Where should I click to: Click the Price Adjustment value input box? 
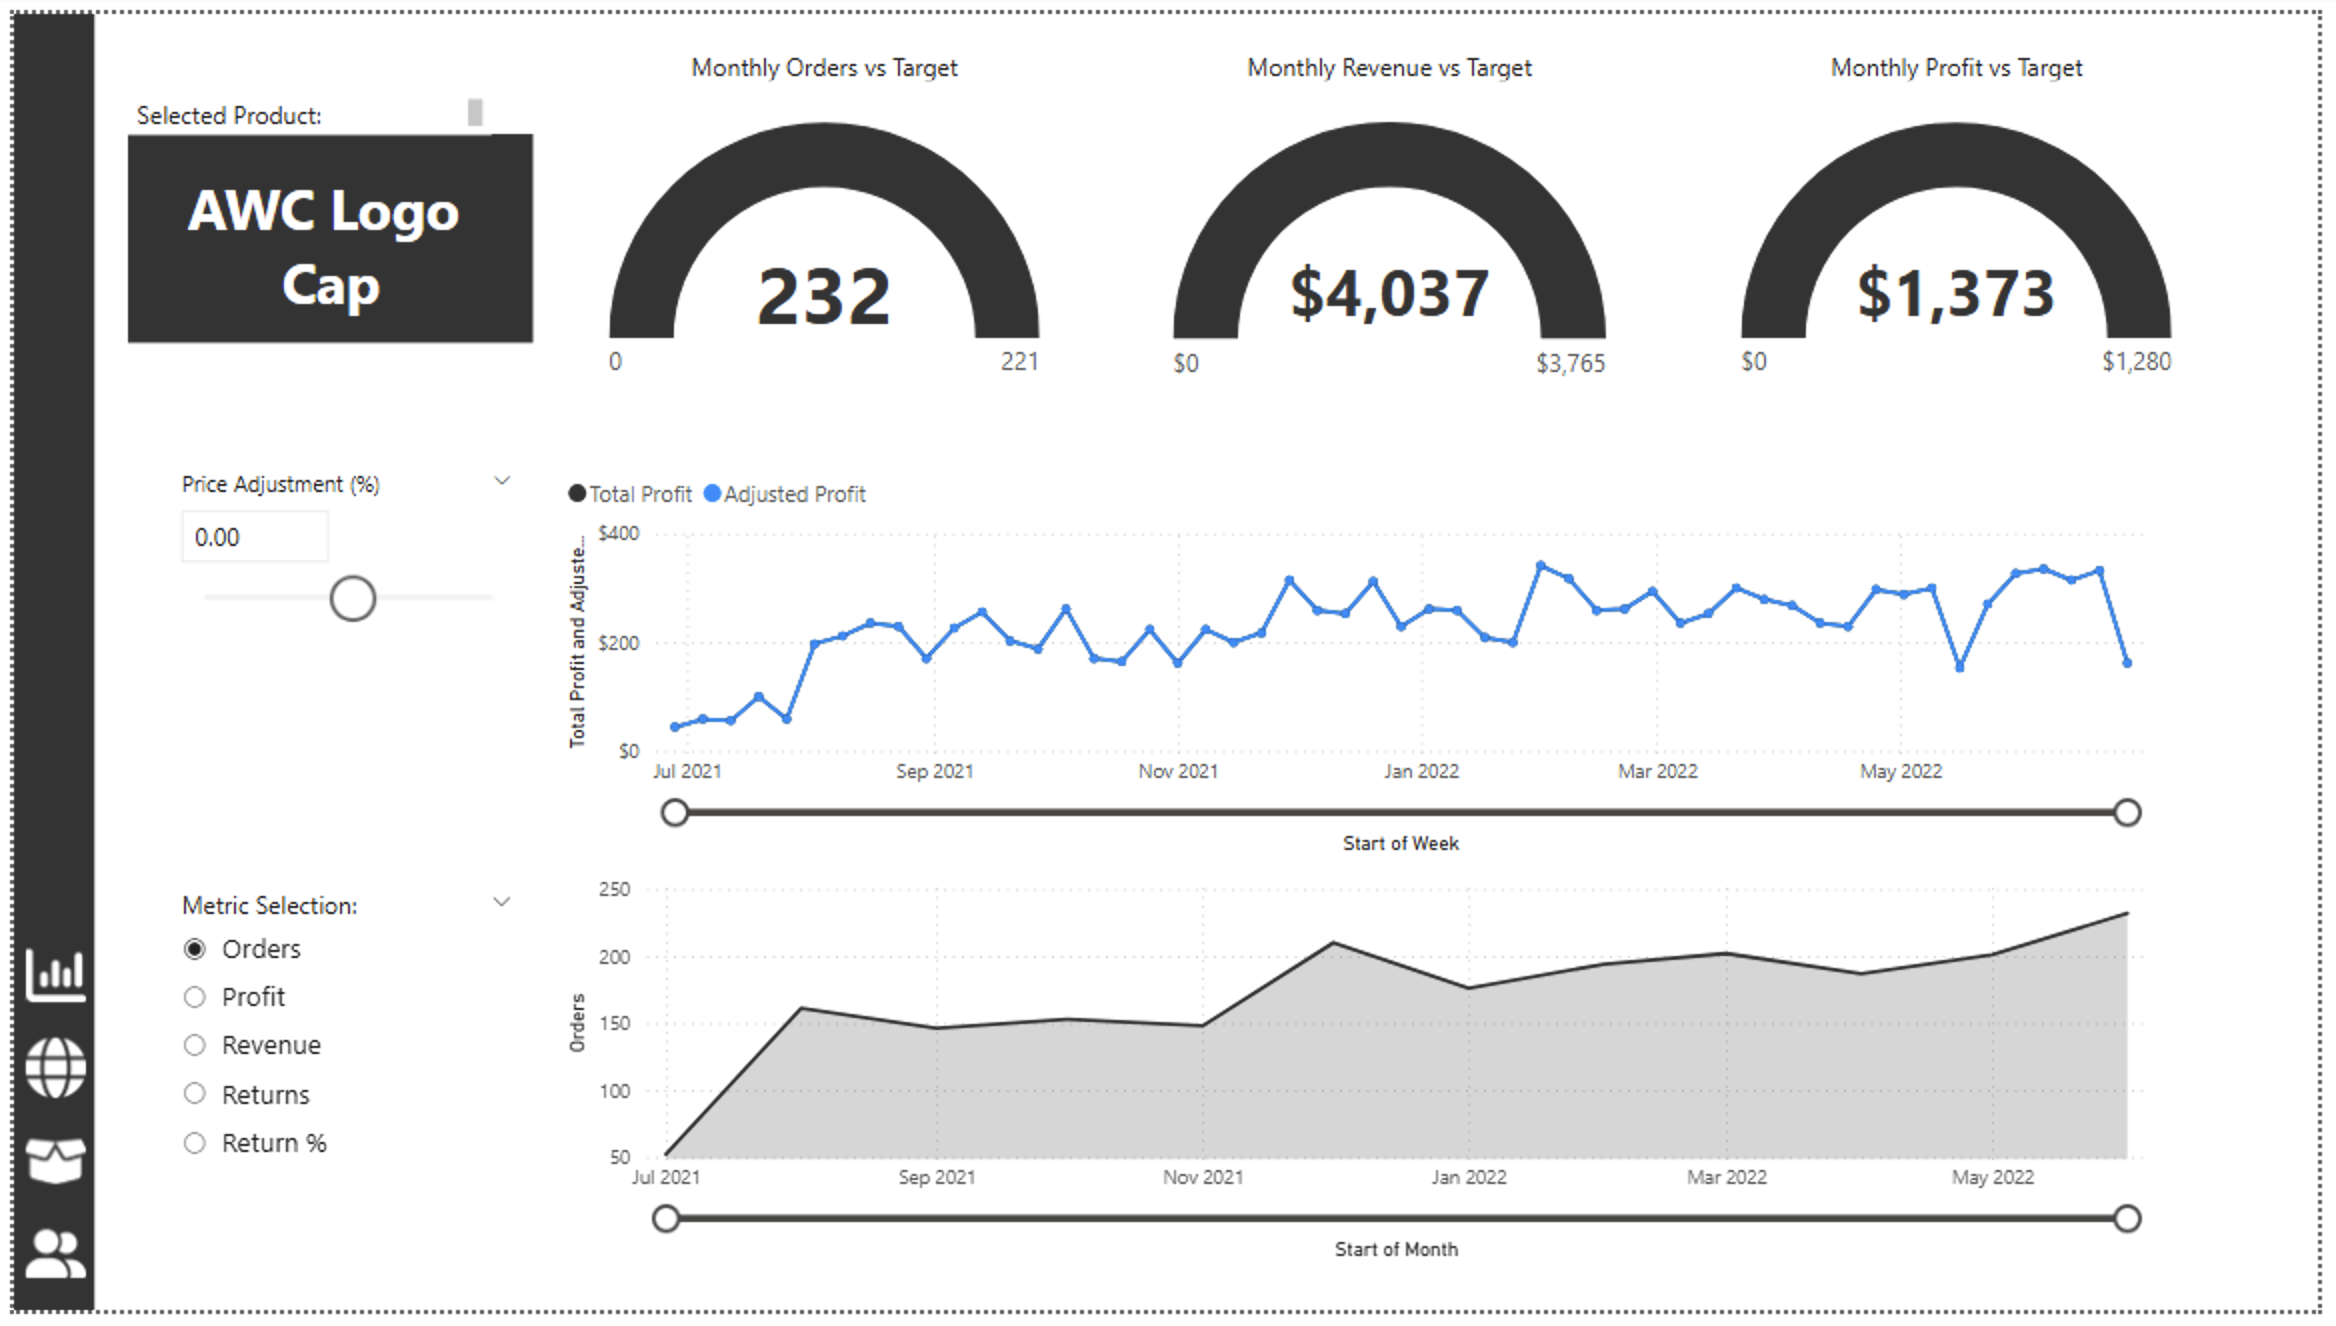pos(255,537)
